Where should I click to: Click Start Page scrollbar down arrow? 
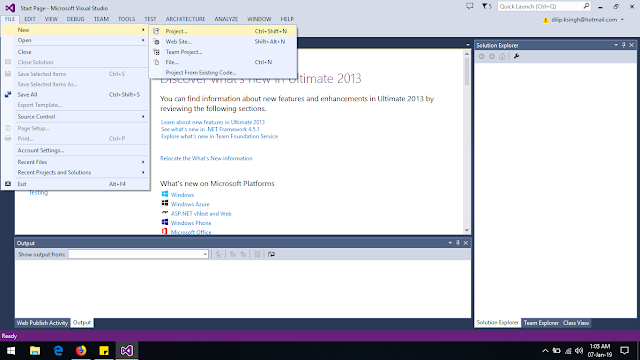click(467, 231)
